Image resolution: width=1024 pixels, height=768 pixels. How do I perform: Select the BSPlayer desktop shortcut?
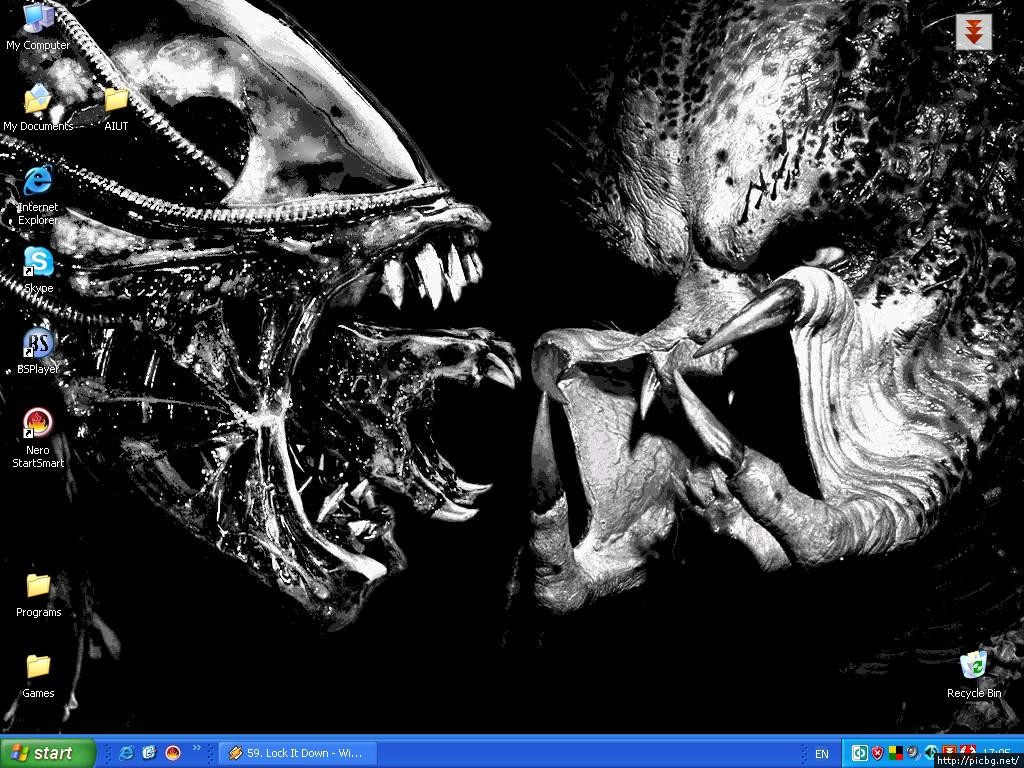pyautogui.click(x=38, y=351)
